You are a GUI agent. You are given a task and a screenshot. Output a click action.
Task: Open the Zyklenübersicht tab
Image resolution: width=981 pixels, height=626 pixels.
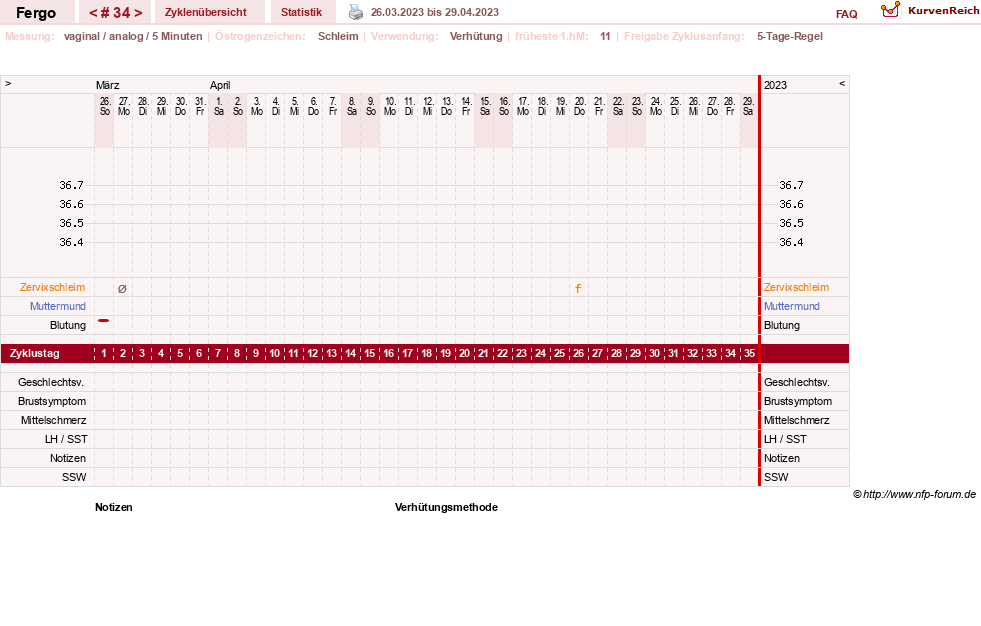pos(206,12)
